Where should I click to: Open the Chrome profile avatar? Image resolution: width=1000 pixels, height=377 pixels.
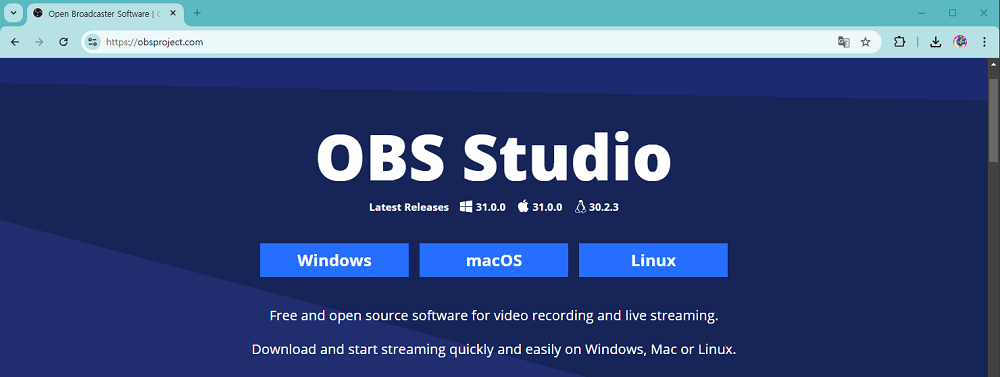(960, 42)
